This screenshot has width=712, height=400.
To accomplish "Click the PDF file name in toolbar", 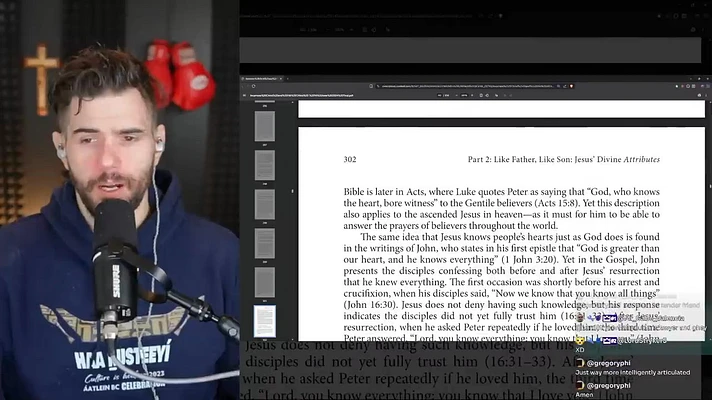I will (302, 95).
